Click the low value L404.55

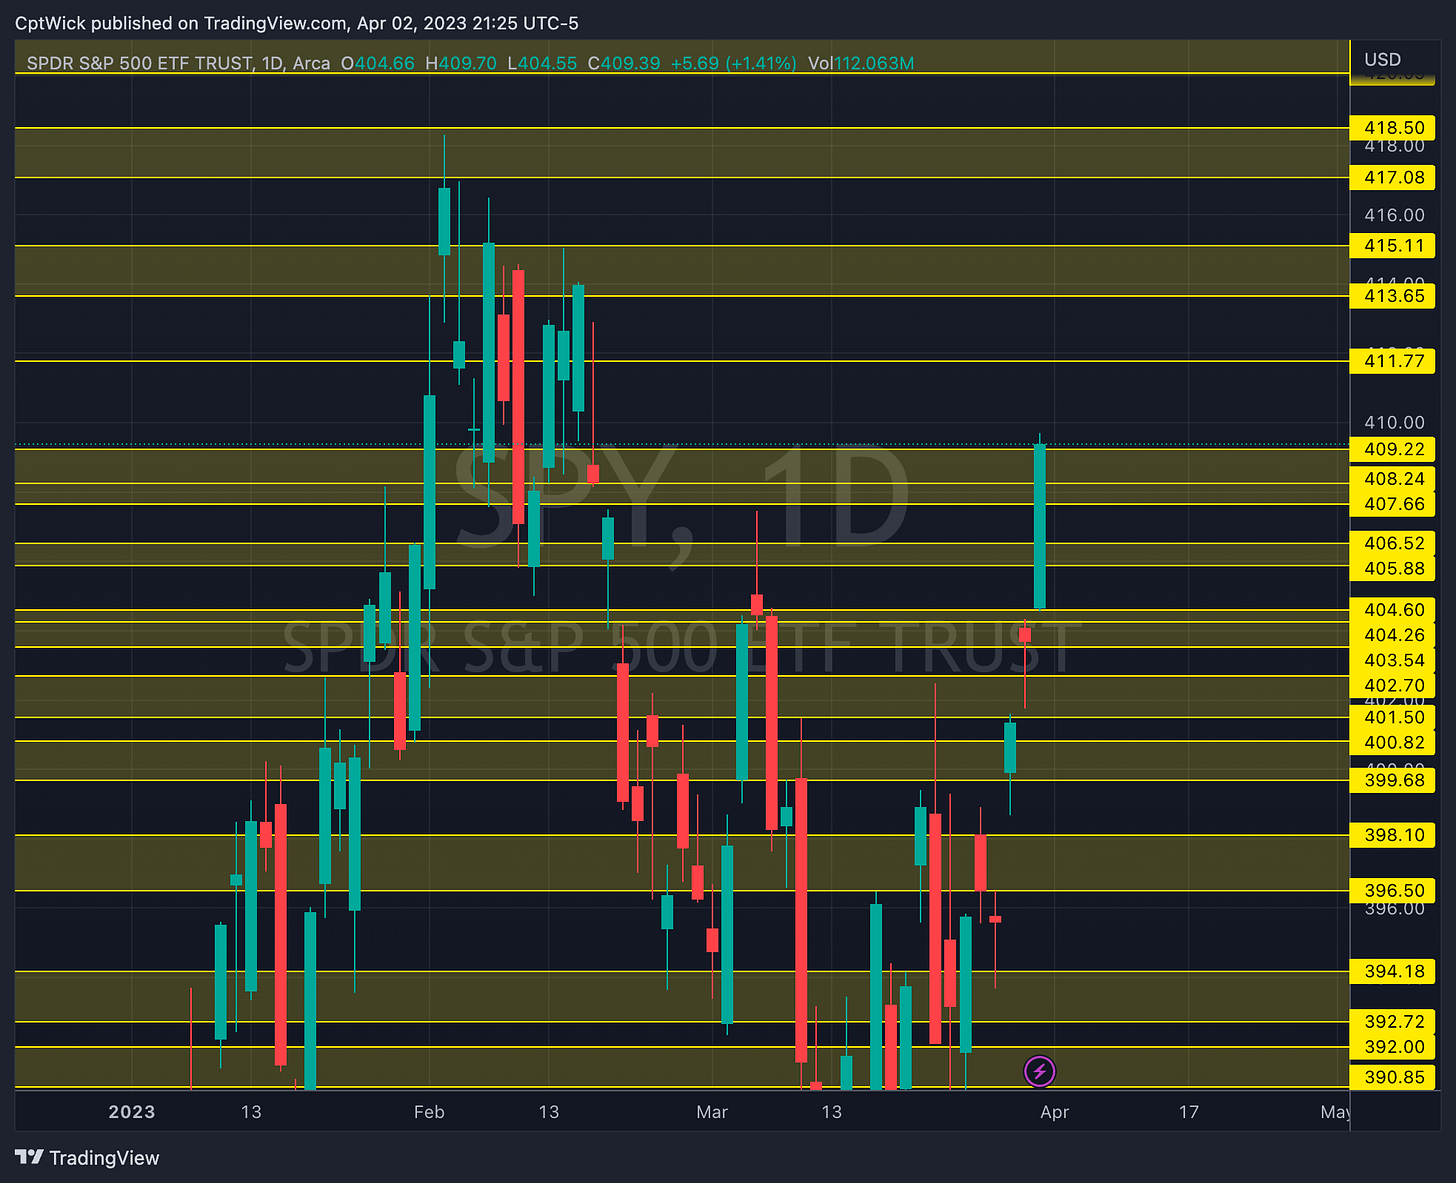[x=542, y=63]
